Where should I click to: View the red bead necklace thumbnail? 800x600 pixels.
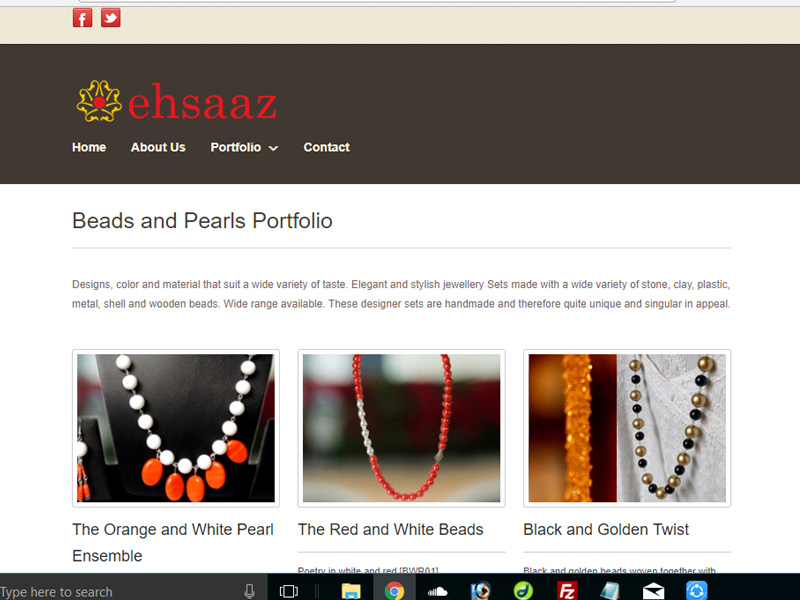coord(402,428)
